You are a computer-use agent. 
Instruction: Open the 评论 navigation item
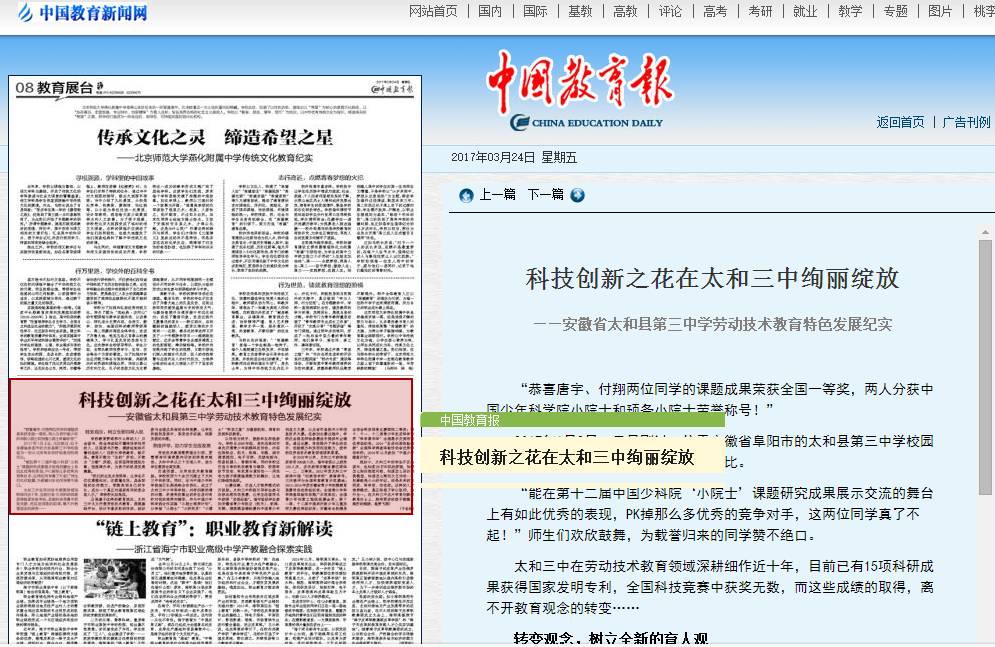(x=670, y=11)
